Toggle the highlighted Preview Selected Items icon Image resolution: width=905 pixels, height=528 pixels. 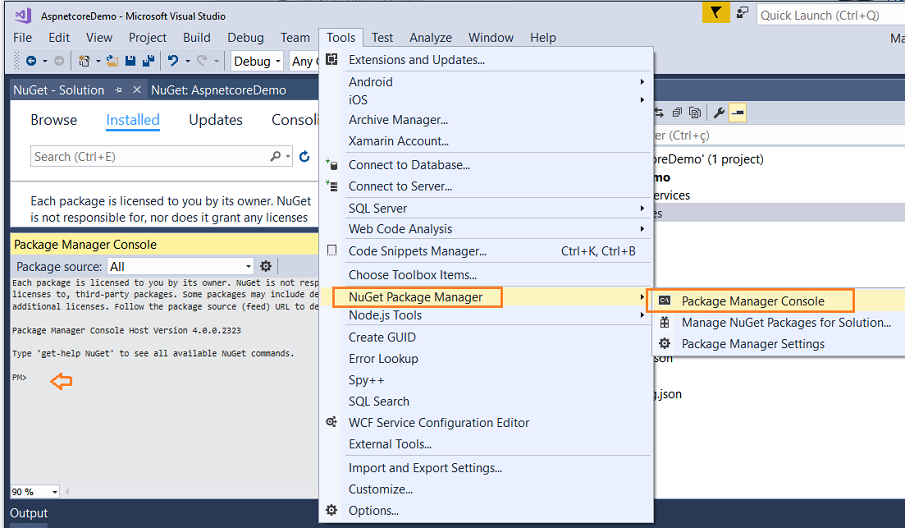click(x=738, y=113)
